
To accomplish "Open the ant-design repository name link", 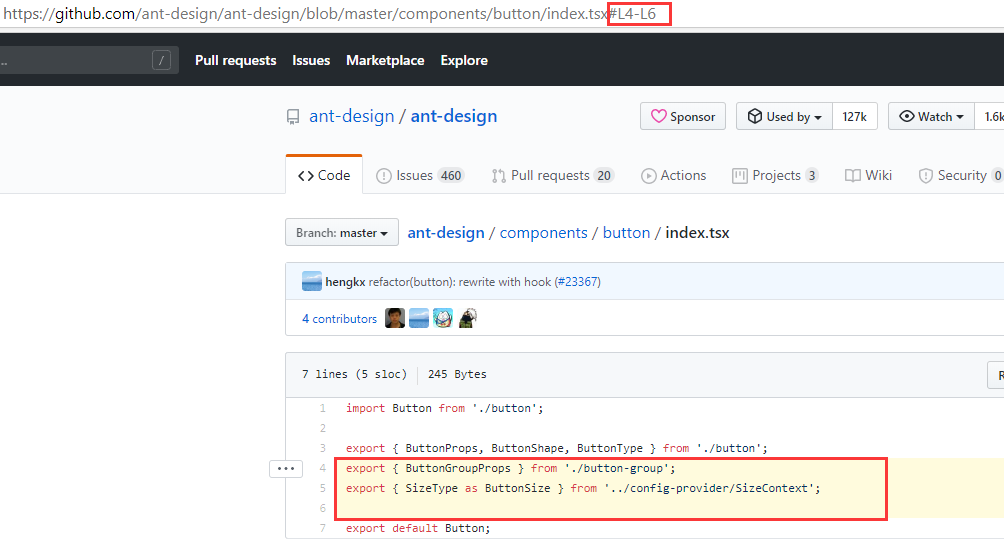I will (x=454, y=116).
